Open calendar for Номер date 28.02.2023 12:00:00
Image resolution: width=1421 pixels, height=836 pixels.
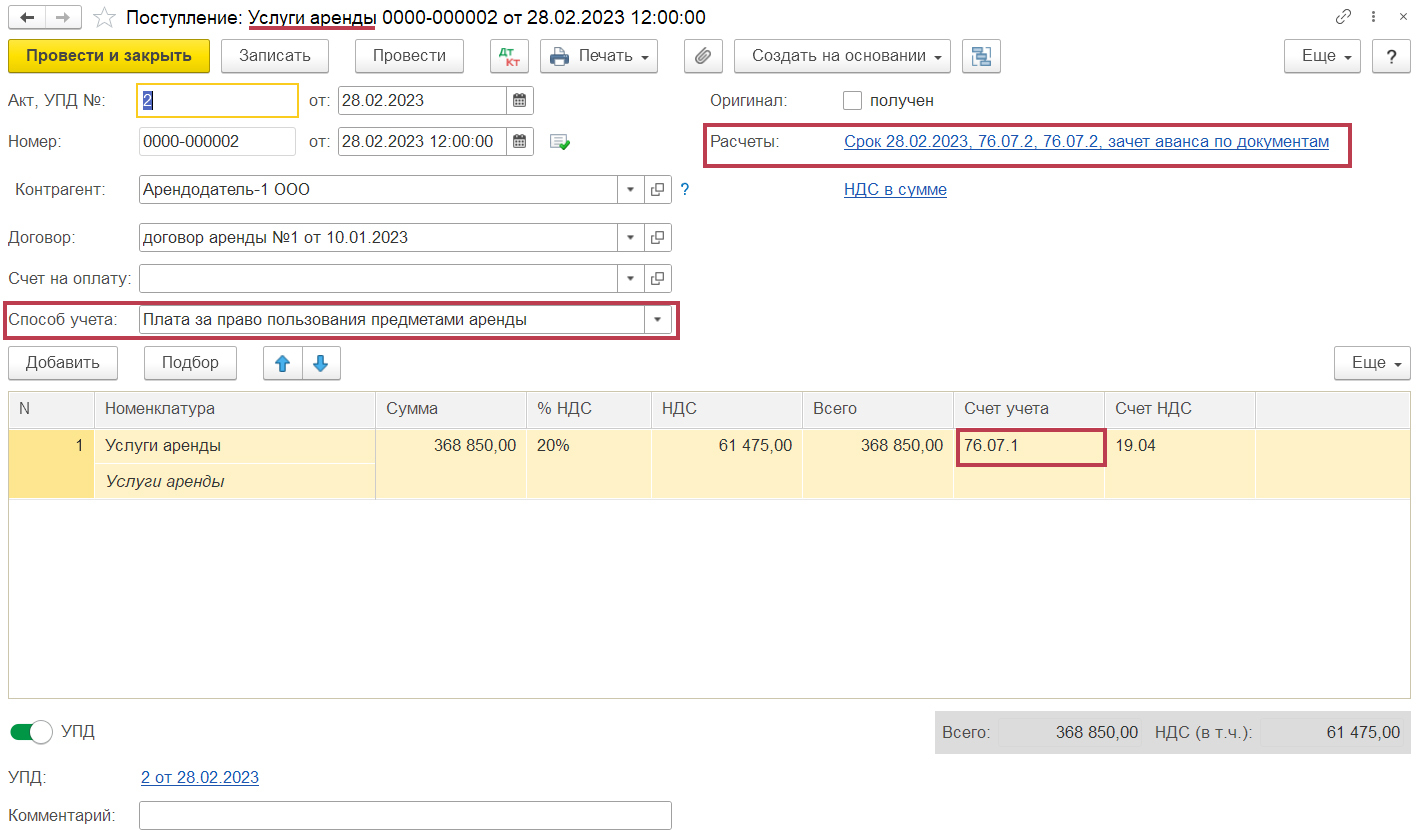tap(519, 141)
